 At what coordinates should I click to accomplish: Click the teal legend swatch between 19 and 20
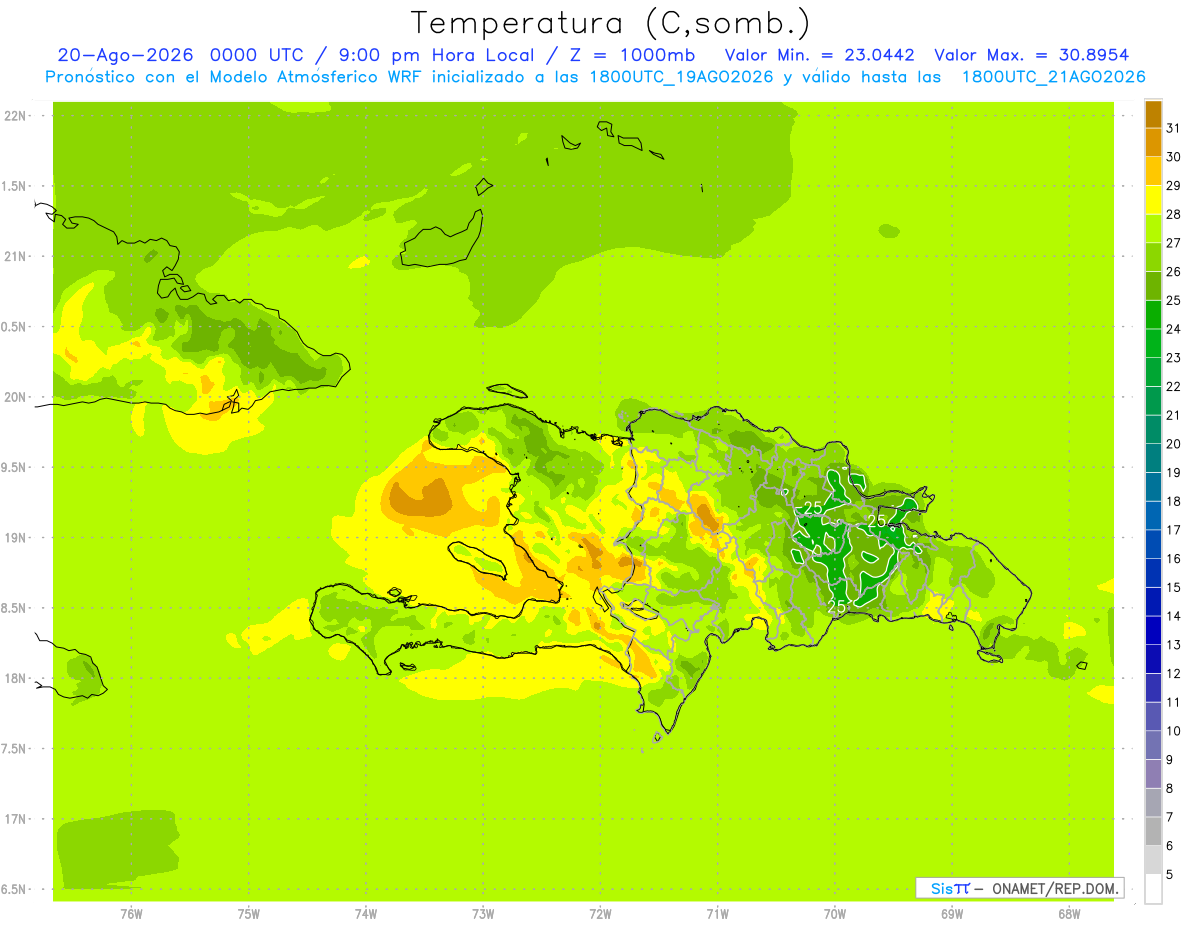point(1153,458)
